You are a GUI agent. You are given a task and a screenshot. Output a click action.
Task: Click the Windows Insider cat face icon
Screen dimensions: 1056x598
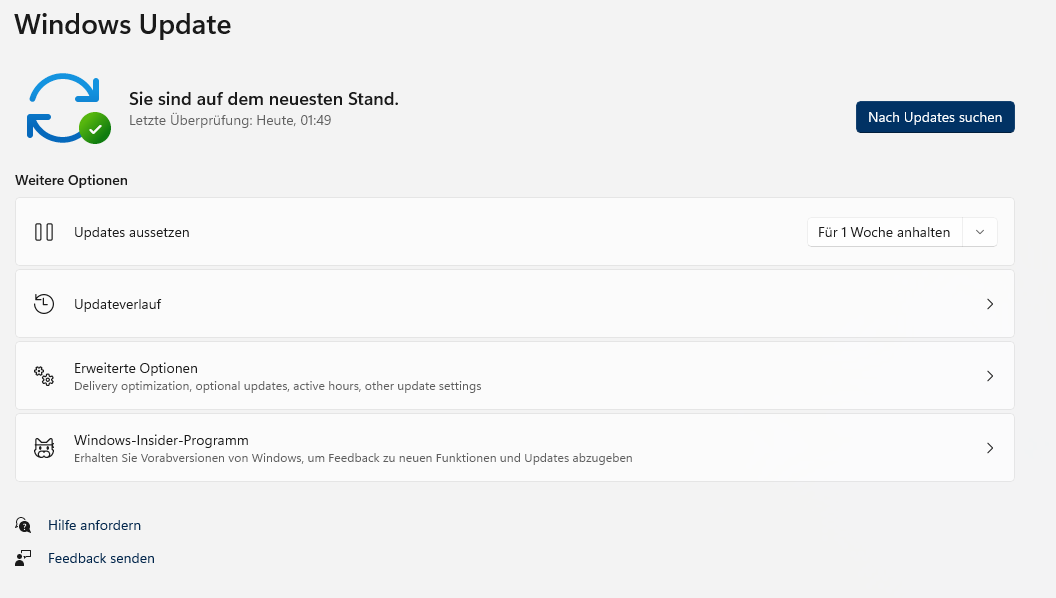(44, 448)
